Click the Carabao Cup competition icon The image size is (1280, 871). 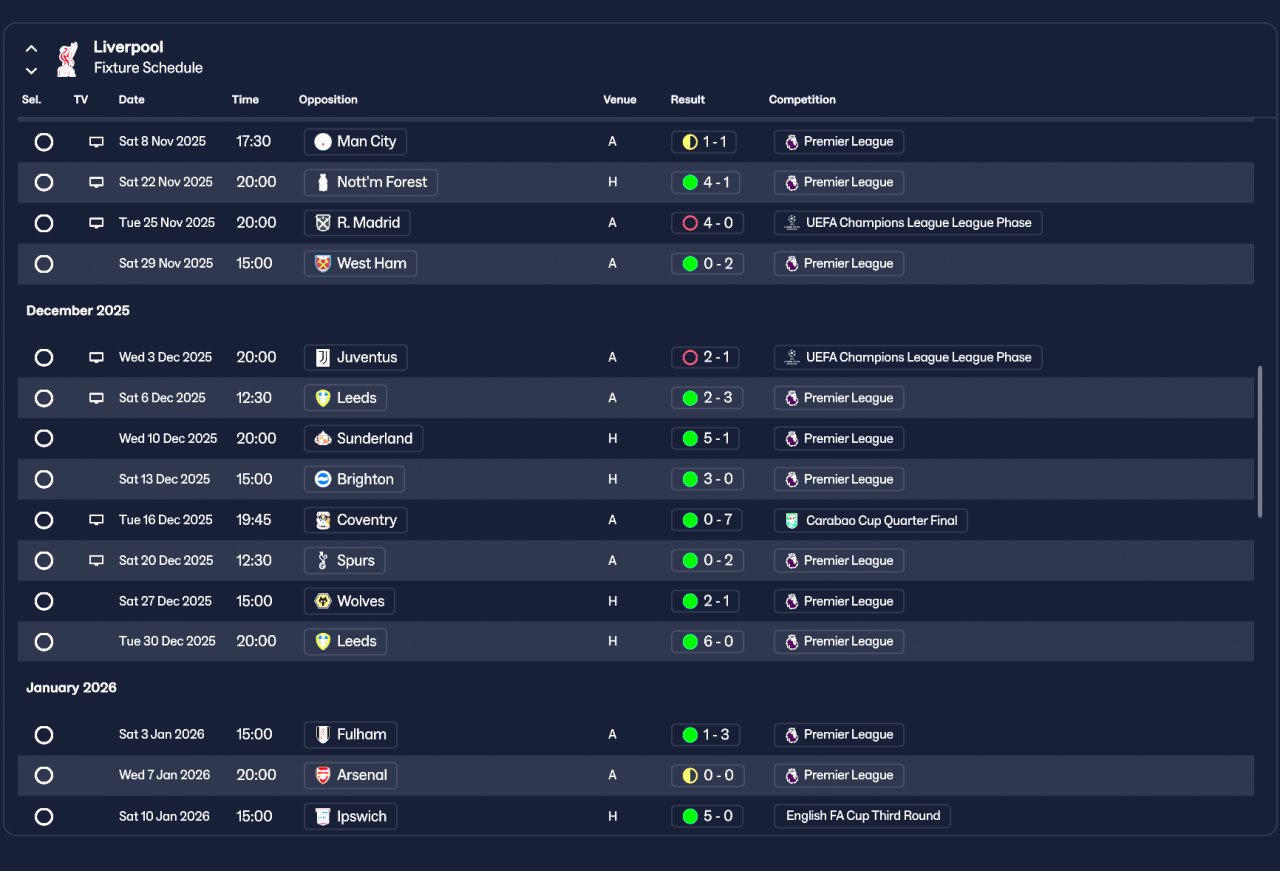point(792,520)
